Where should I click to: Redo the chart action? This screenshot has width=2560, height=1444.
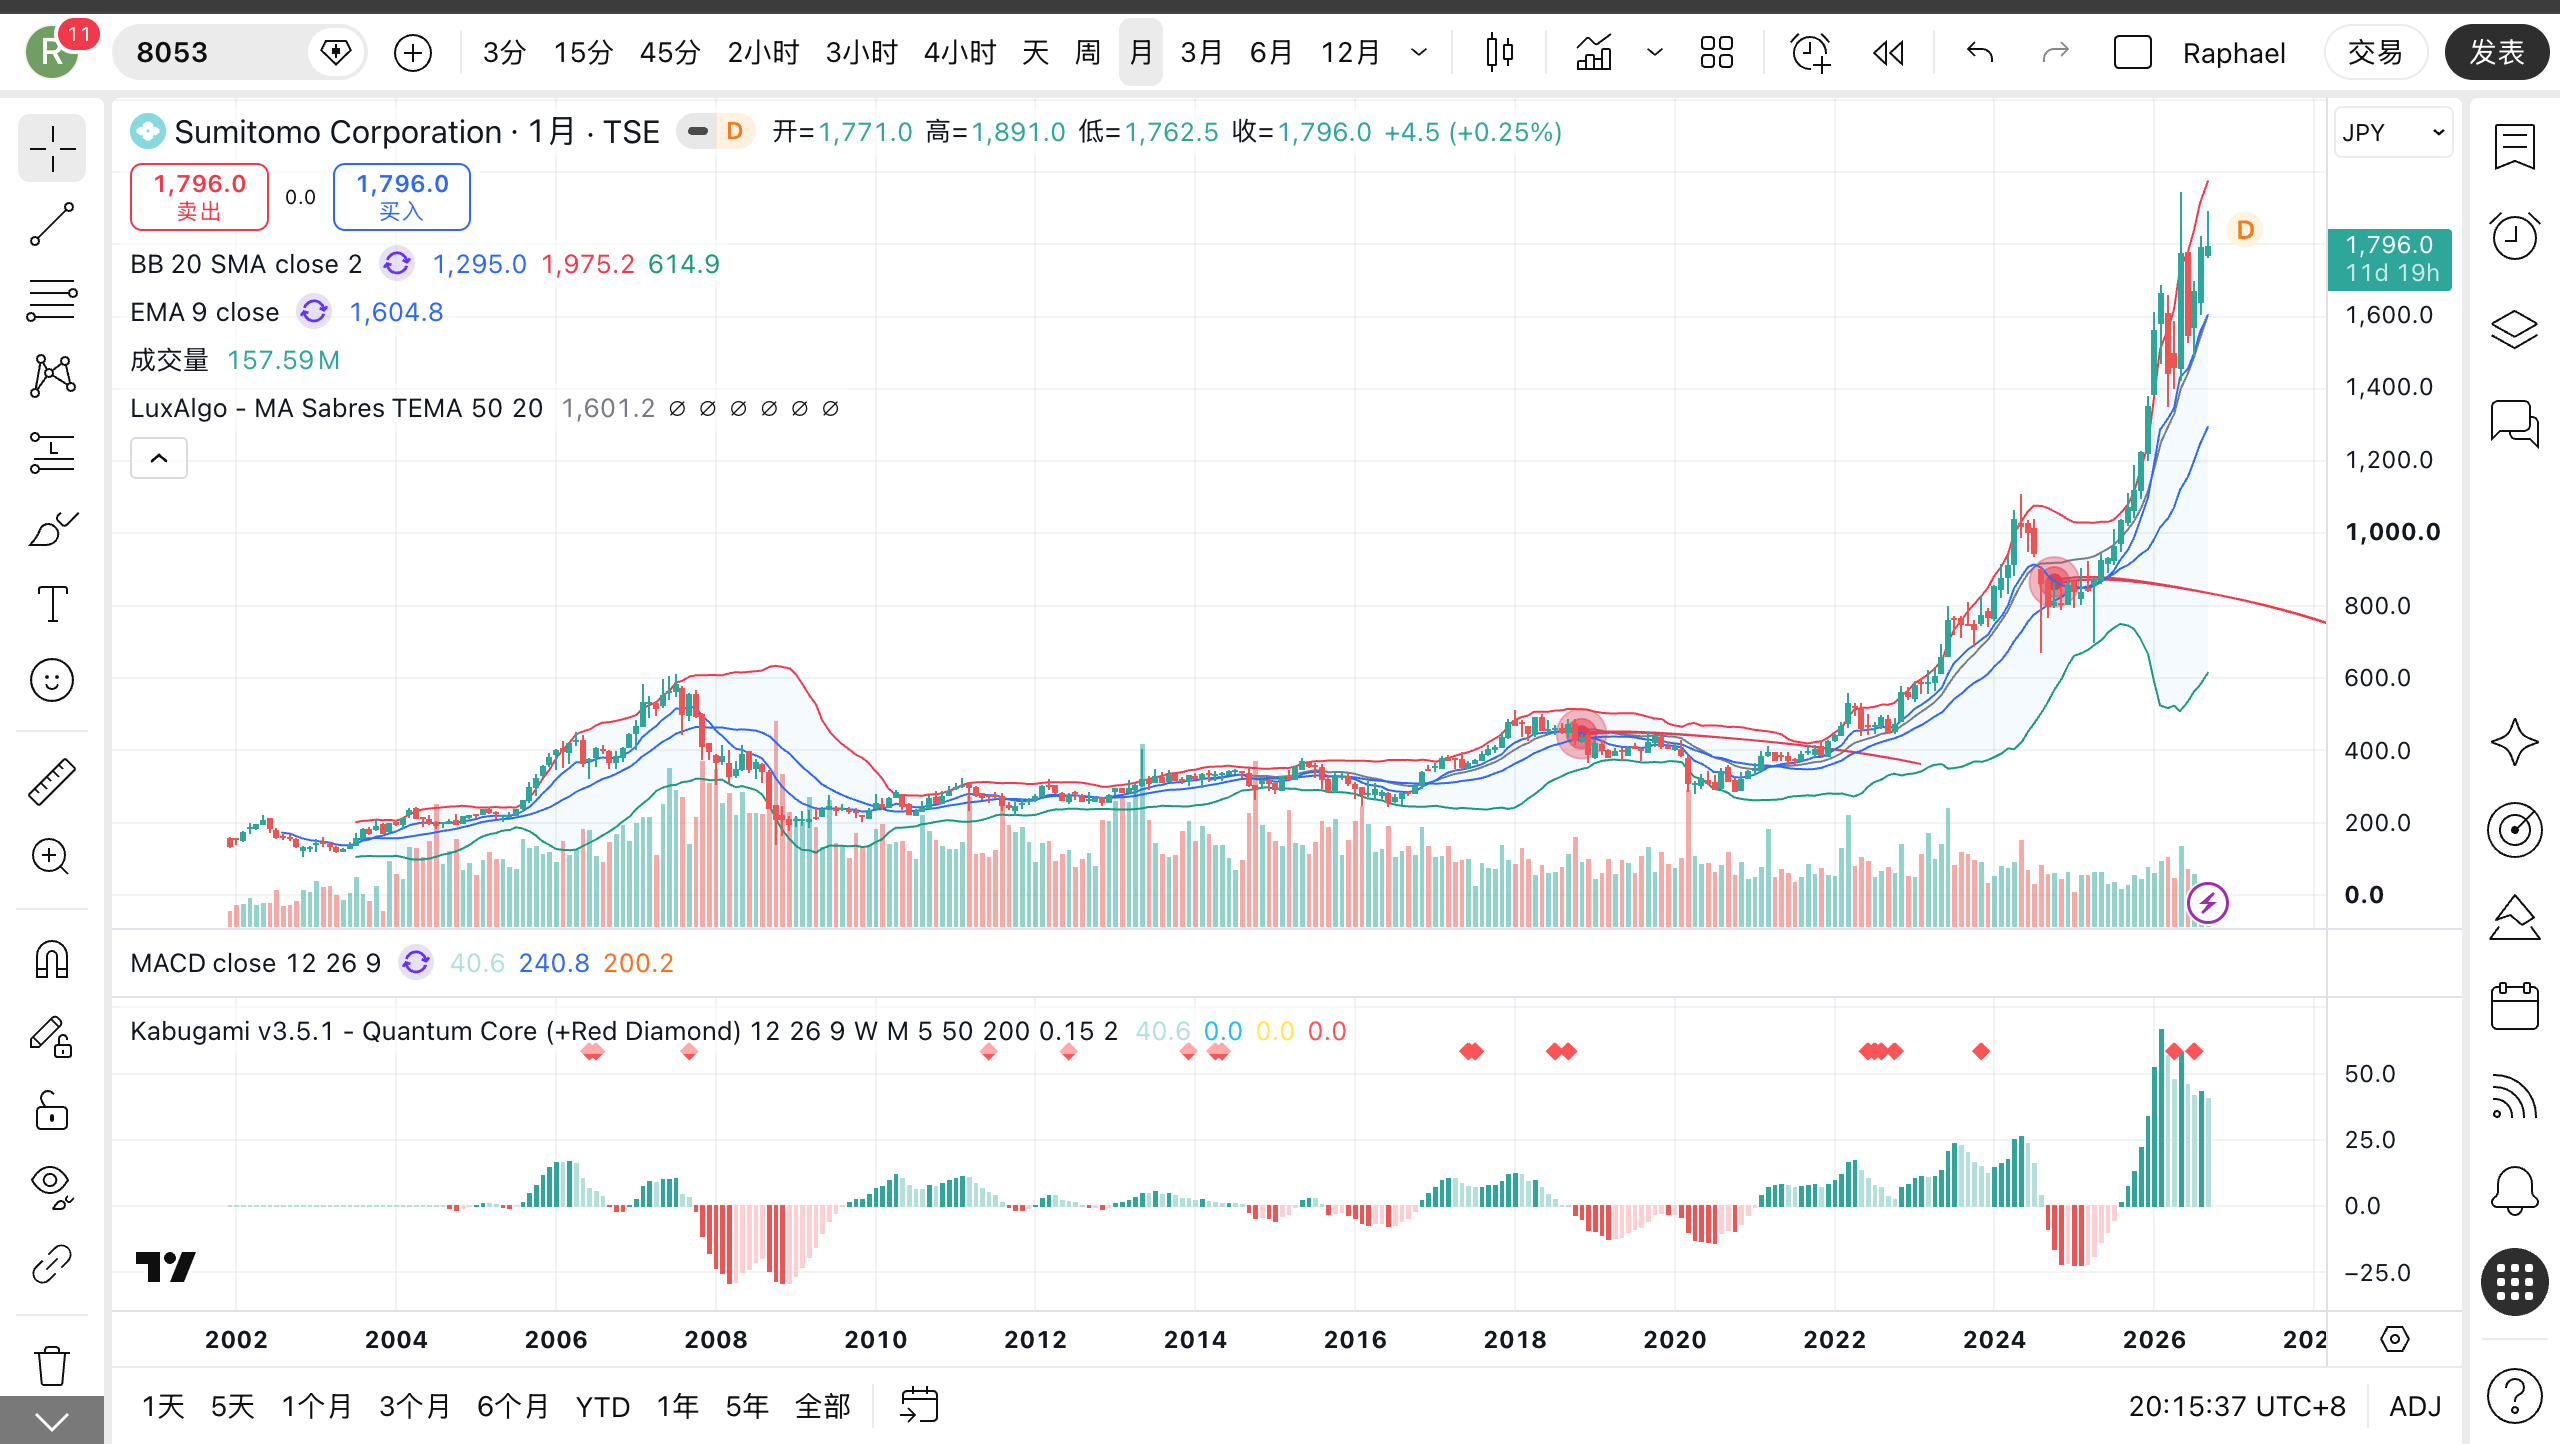2055,52
